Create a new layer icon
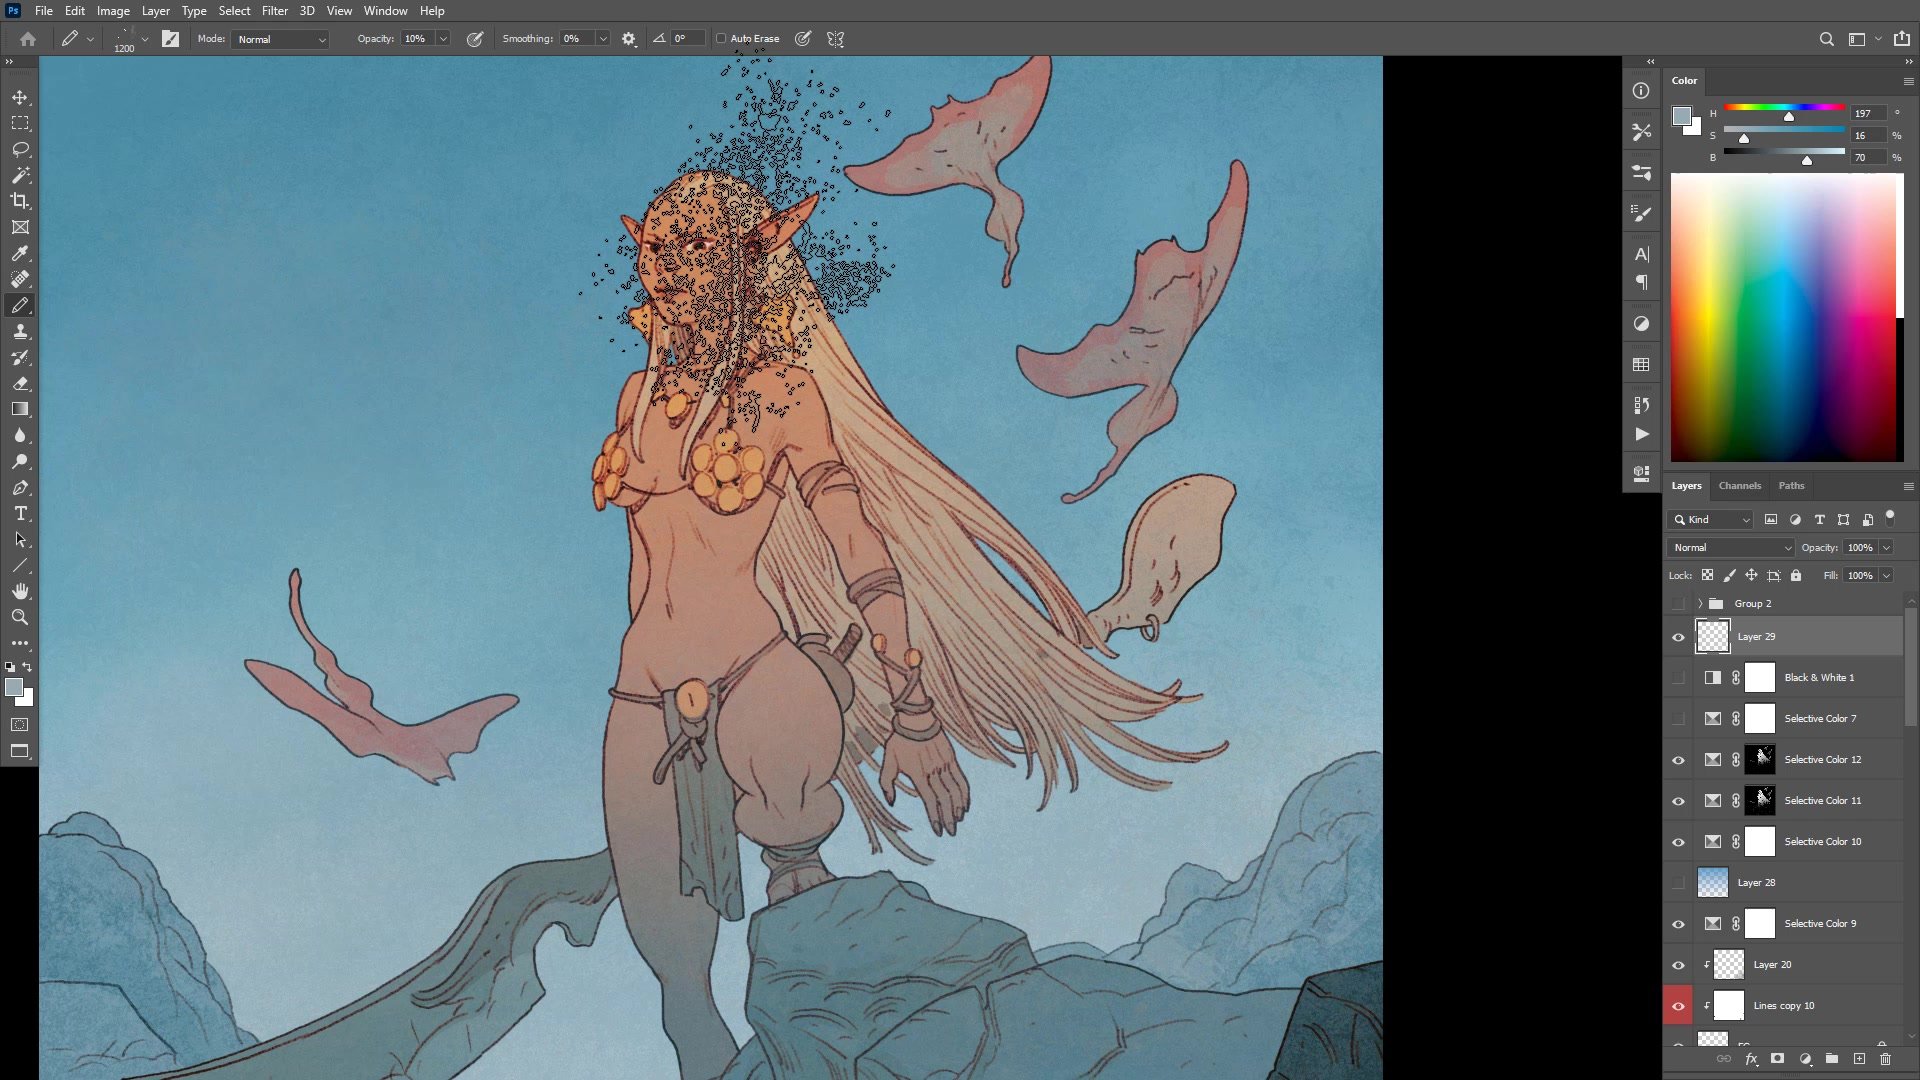 click(1859, 1058)
